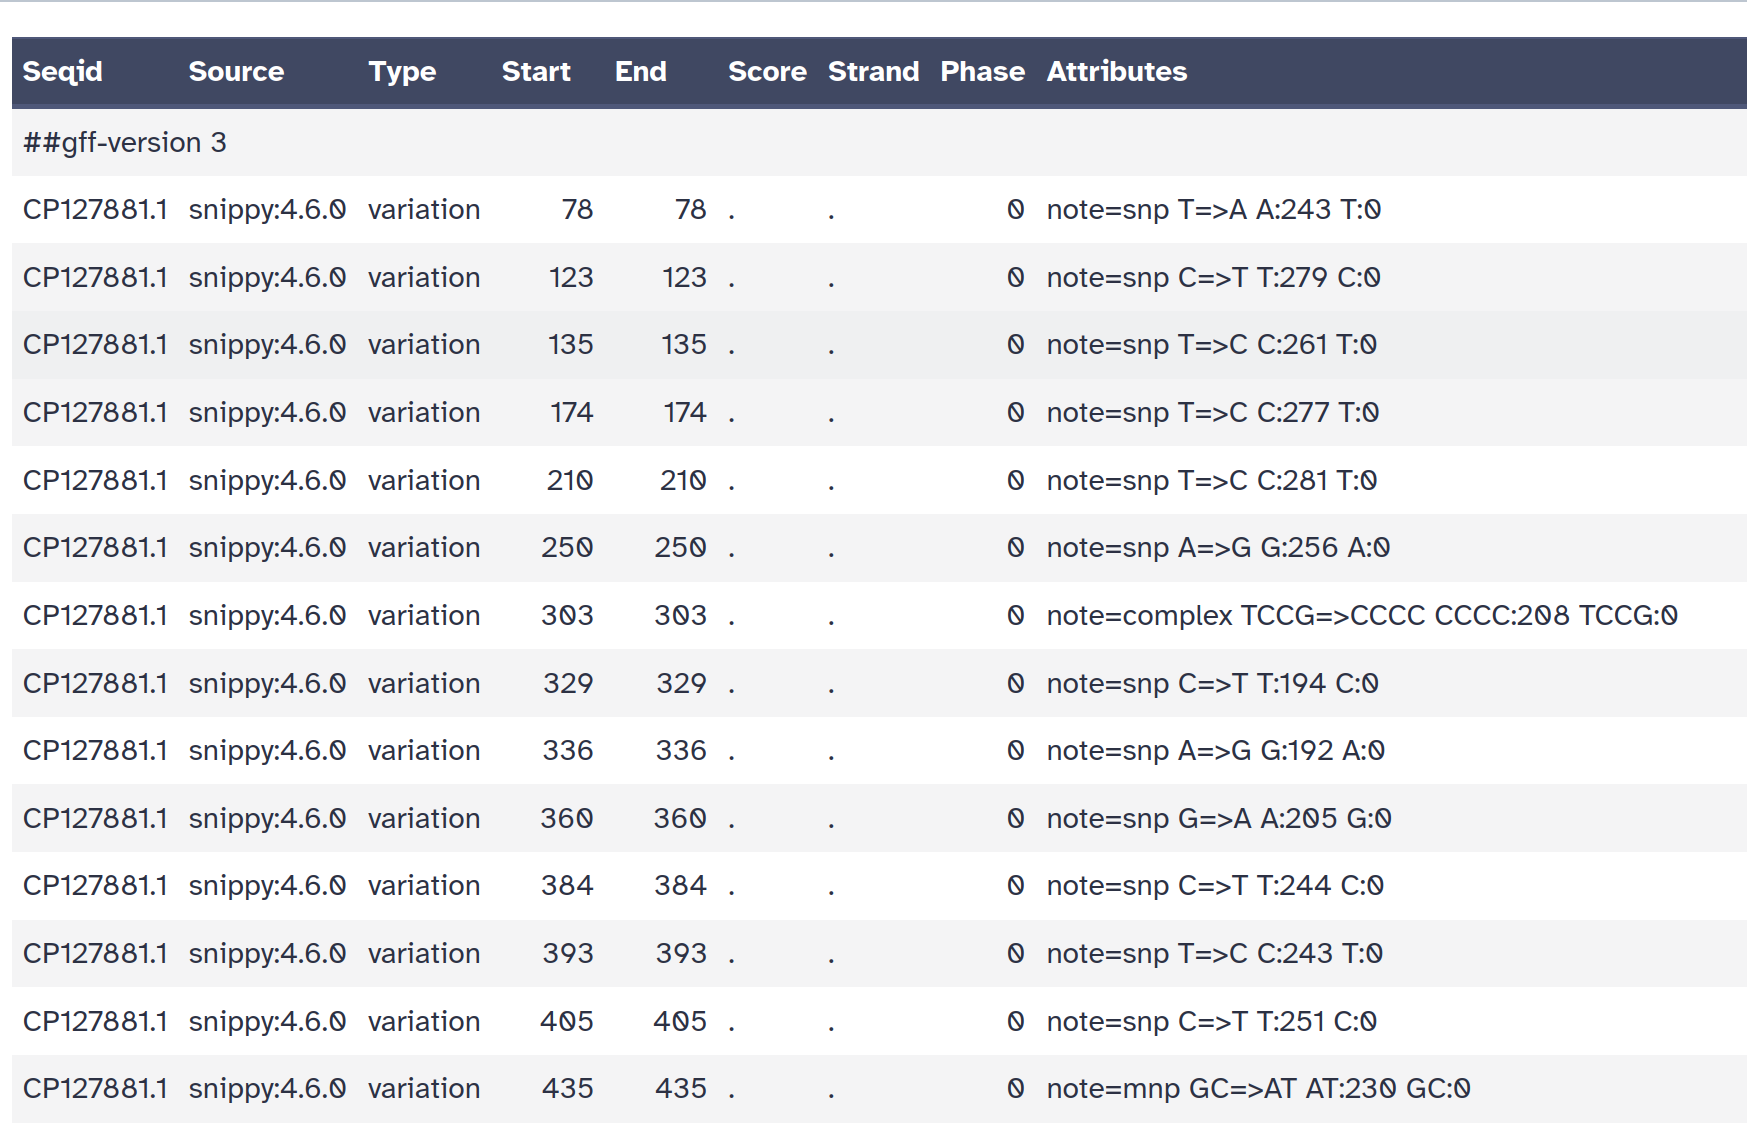This screenshot has height=1131, width=1747.
Task: Click the Start value 123 cell
Action: click(571, 278)
